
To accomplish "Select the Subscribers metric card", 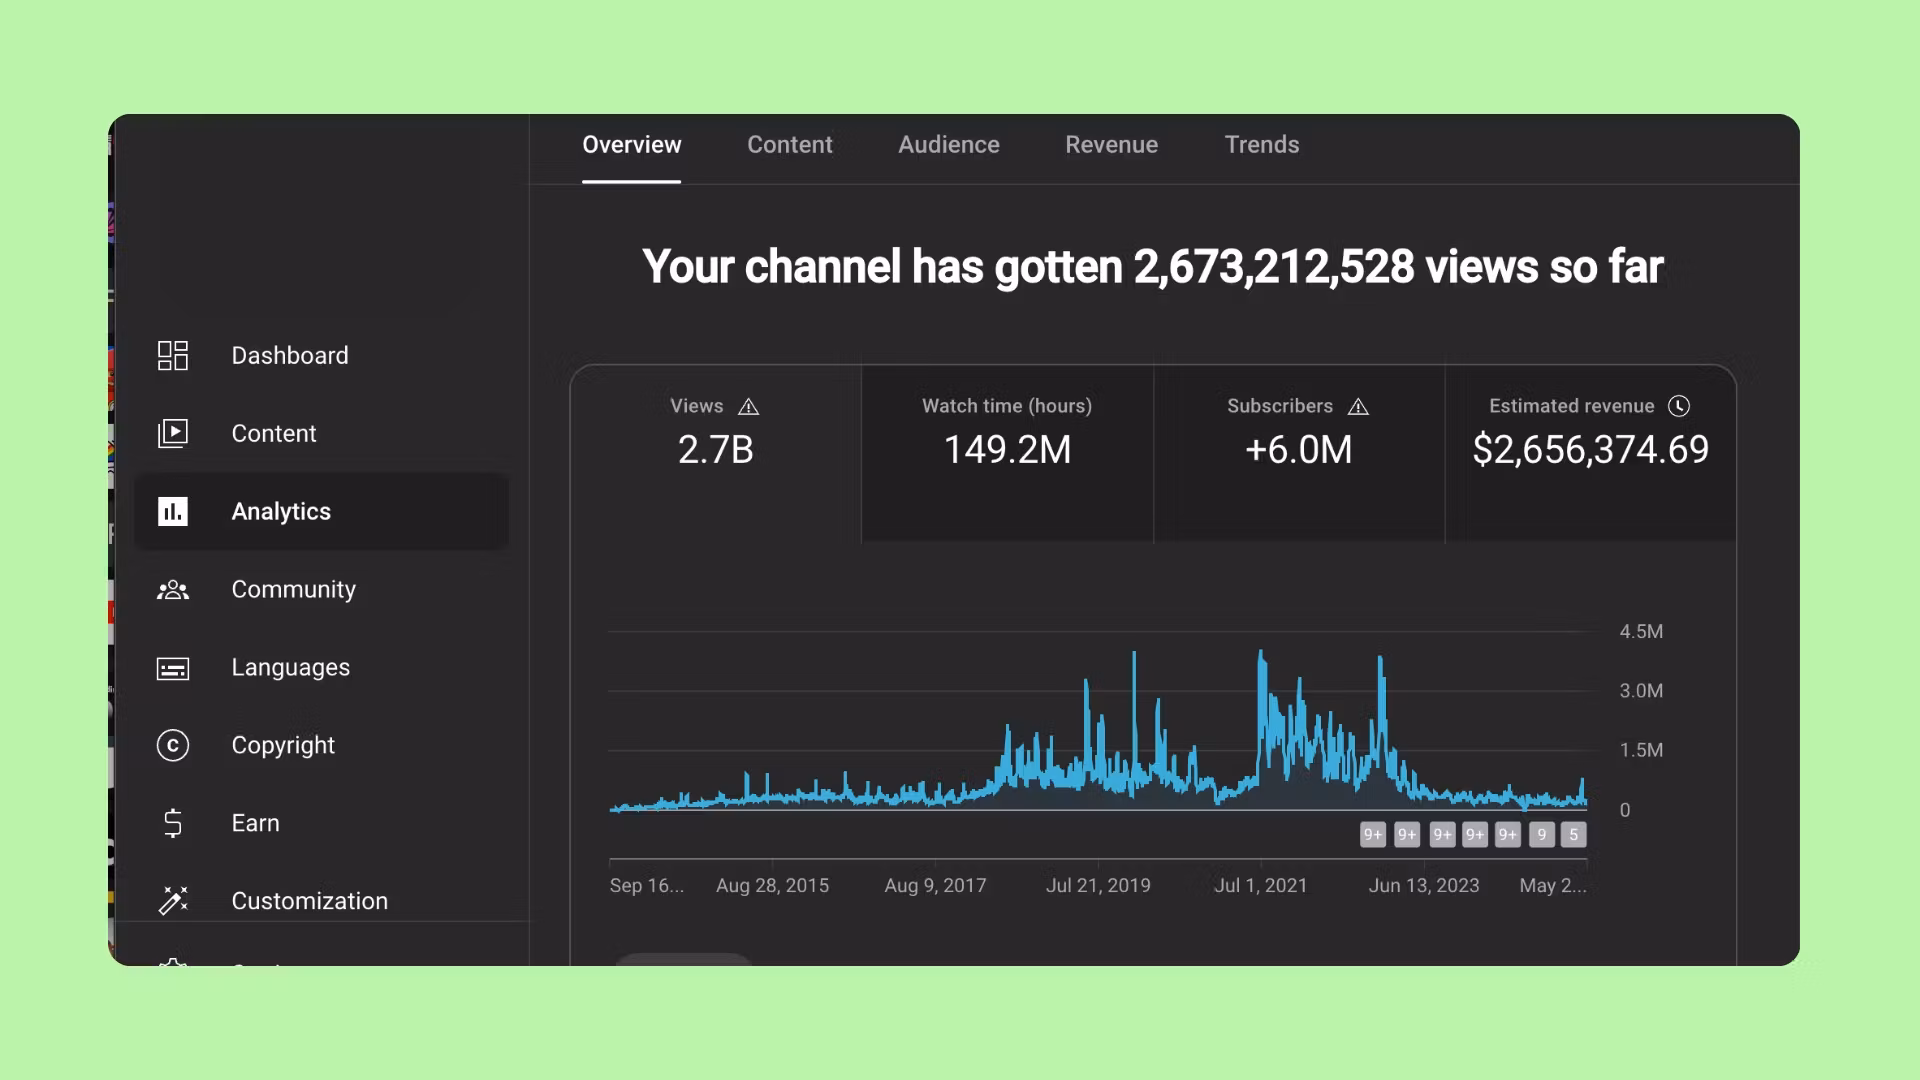I will pos(1298,455).
